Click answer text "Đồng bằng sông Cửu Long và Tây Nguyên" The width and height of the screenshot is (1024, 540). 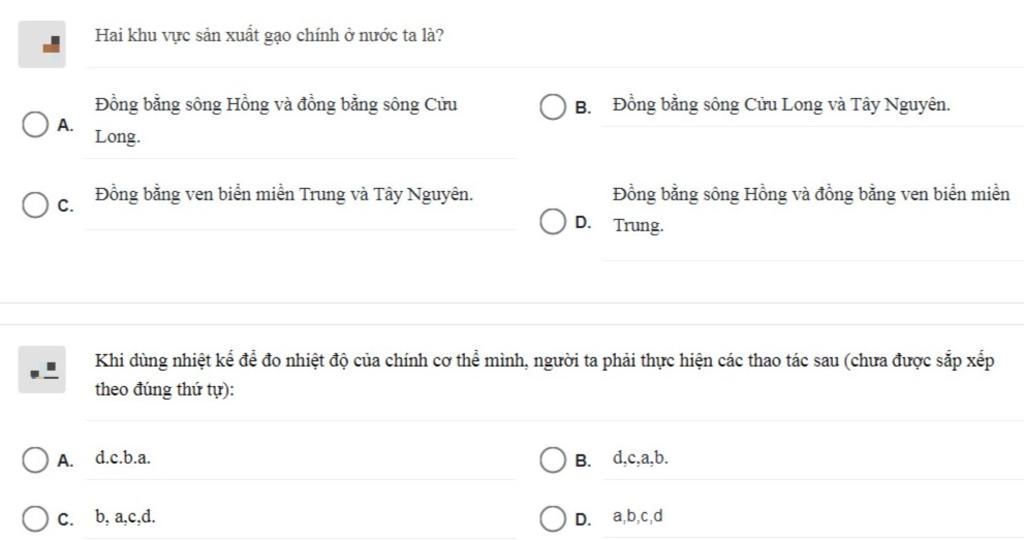pos(781,105)
